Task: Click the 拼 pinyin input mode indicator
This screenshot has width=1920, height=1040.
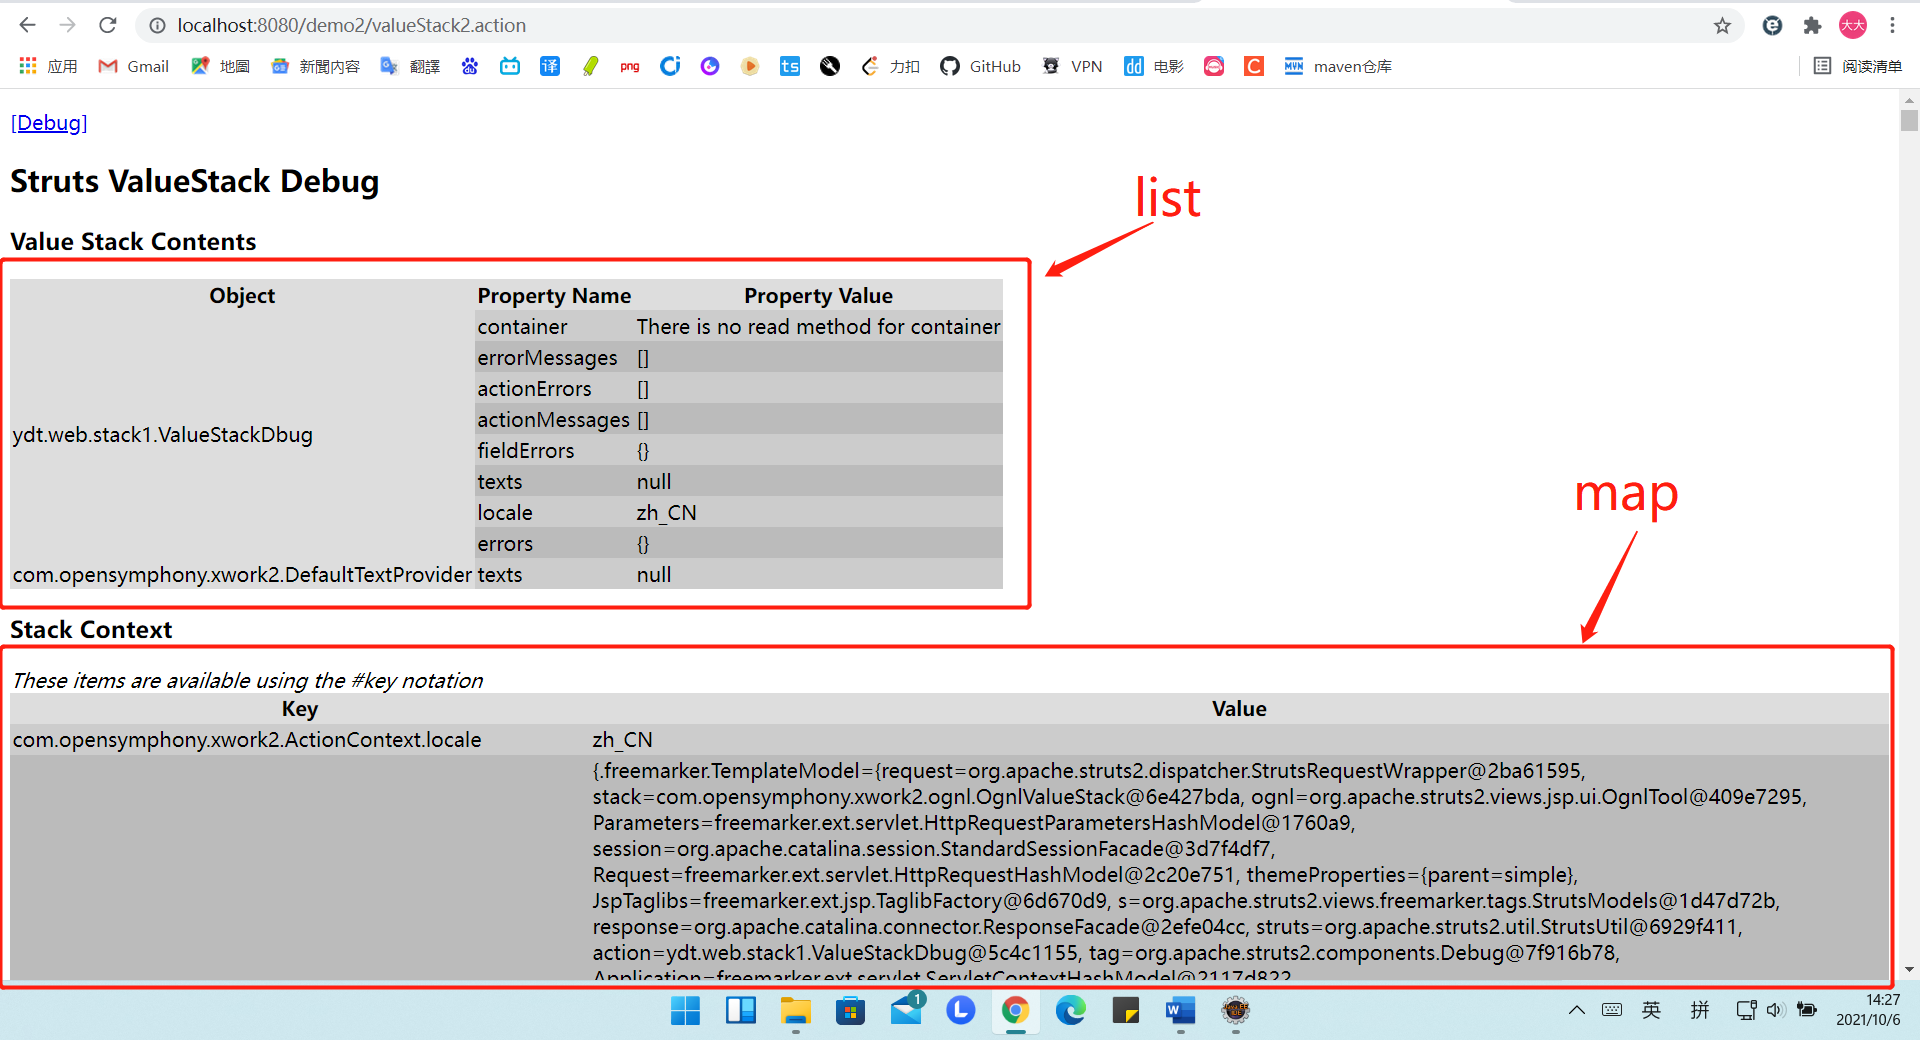Action: [1700, 1010]
